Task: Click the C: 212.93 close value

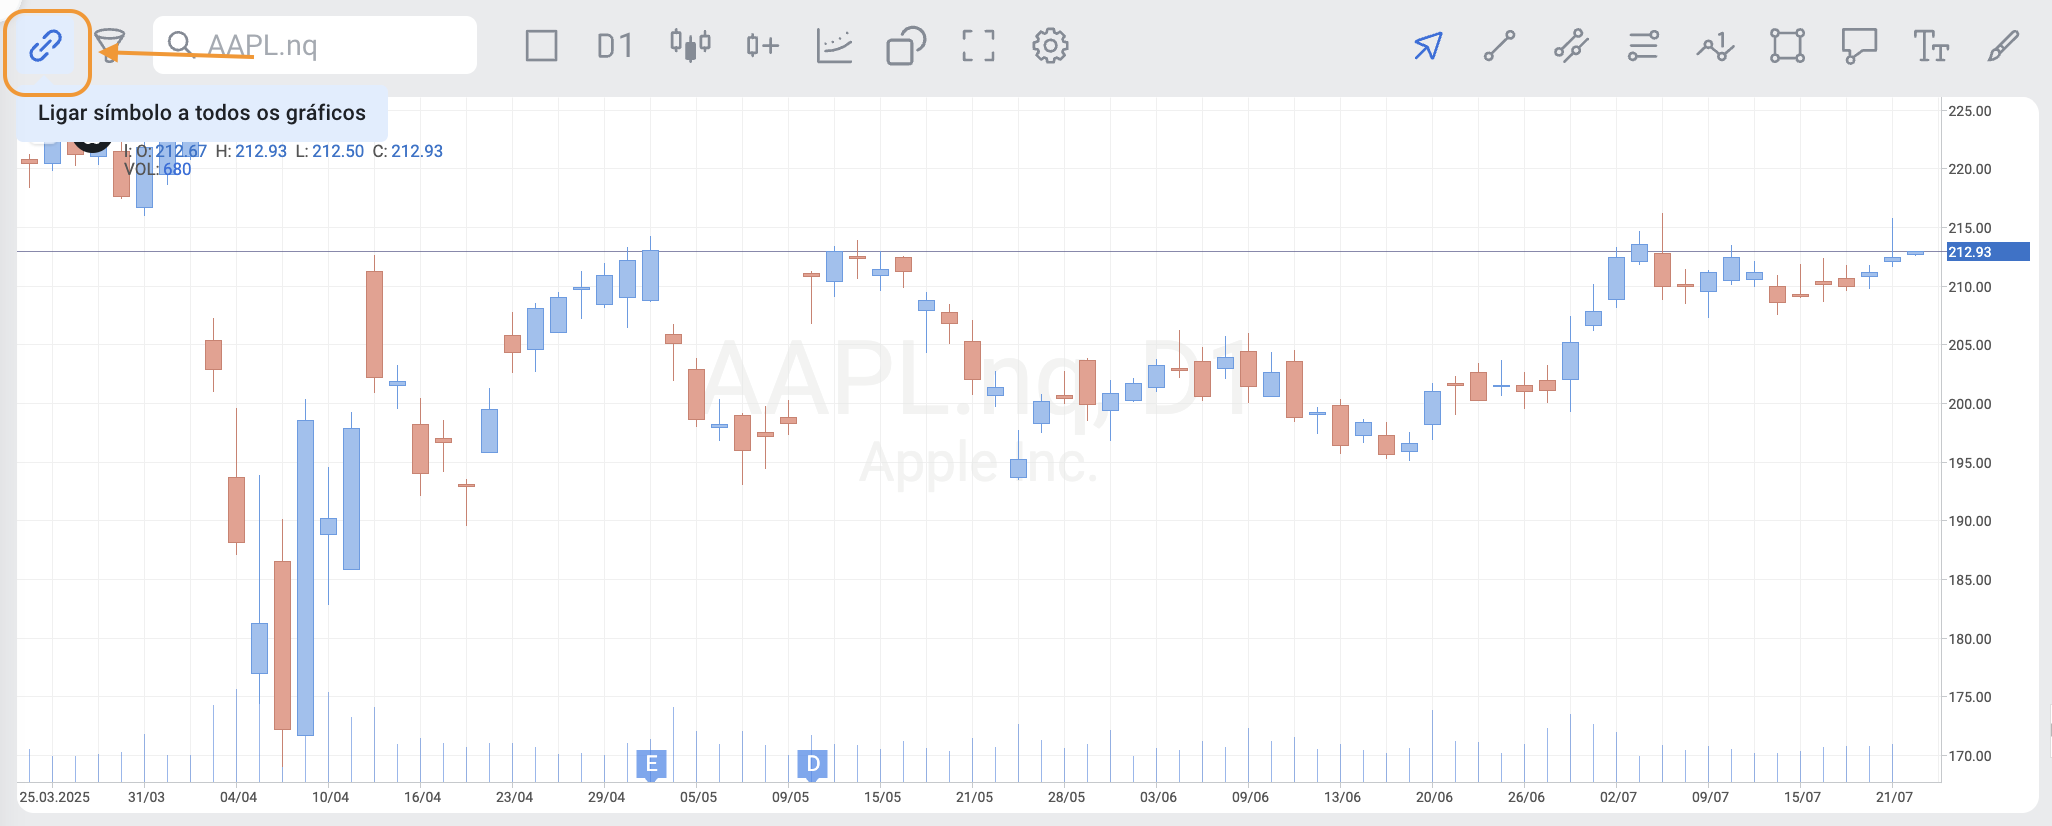Action: (408, 151)
